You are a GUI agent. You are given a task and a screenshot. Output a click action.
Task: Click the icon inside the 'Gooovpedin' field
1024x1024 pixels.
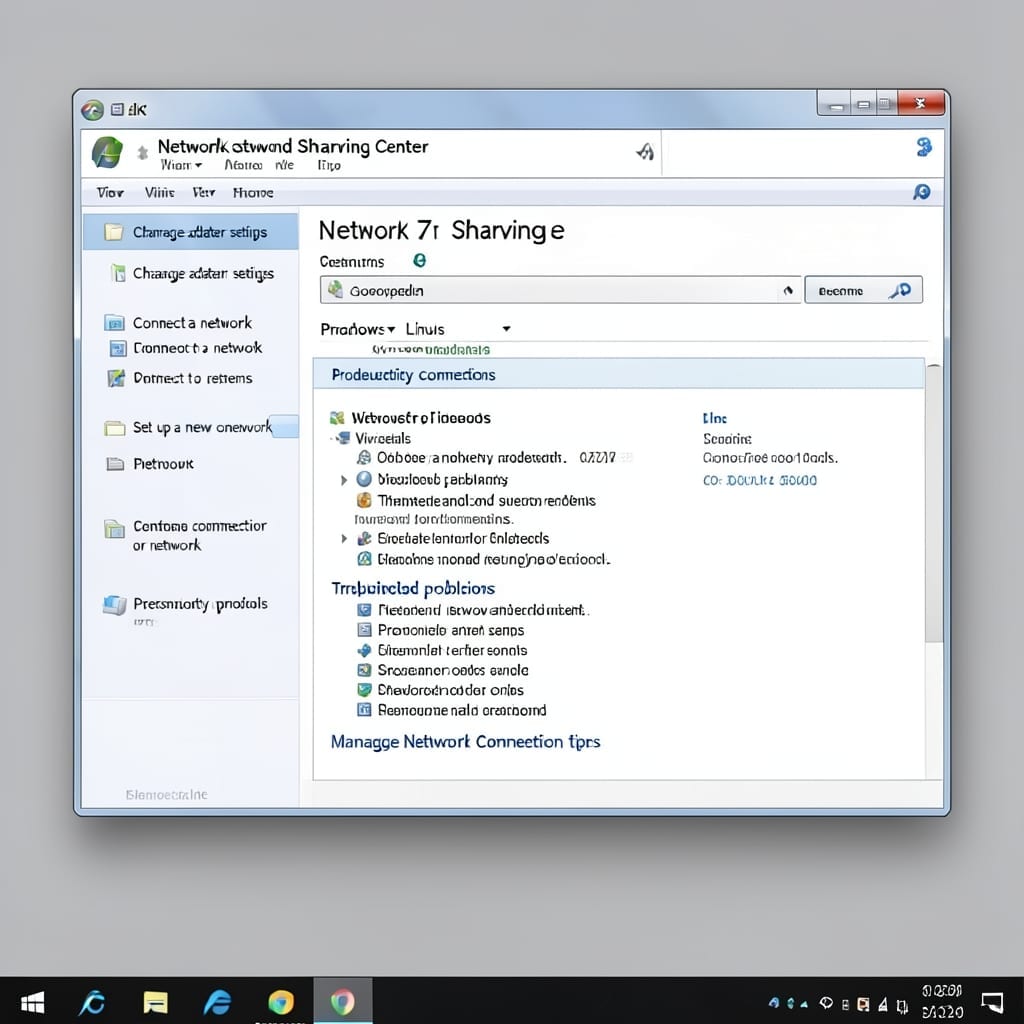click(x=335, y=289)
